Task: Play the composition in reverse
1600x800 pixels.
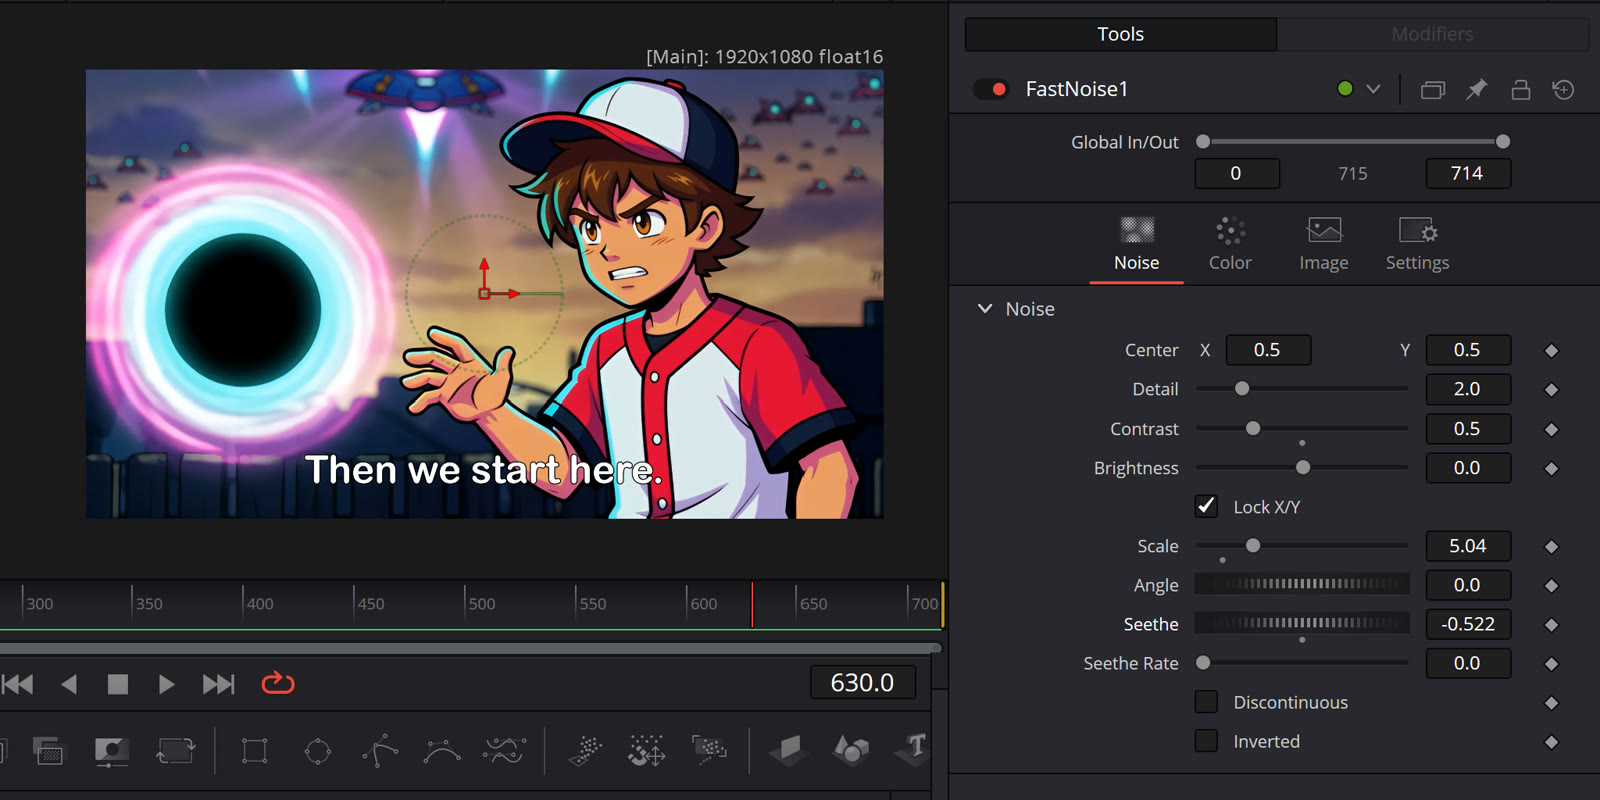Action: point(69,684)
